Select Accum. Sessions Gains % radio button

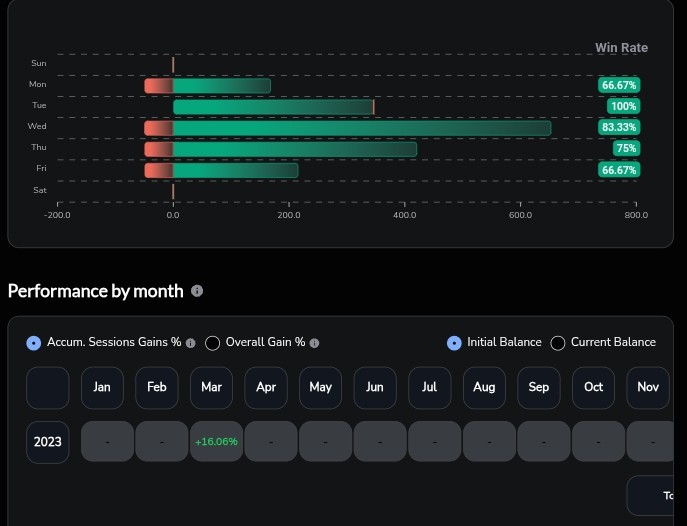pos(34,343)
